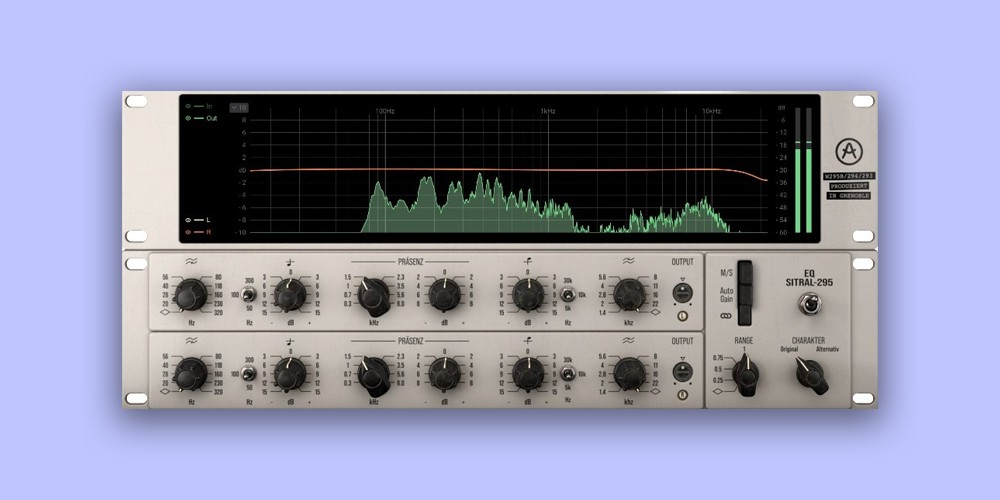Click the bottom channel low-pass kHz filter knob
Viewport: 1000px width, 500px height.
(629, 374)
